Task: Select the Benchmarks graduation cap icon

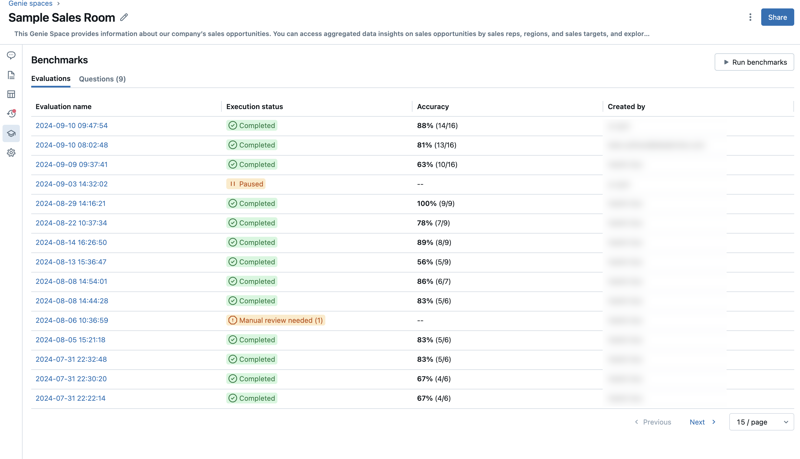Action: 11,133
